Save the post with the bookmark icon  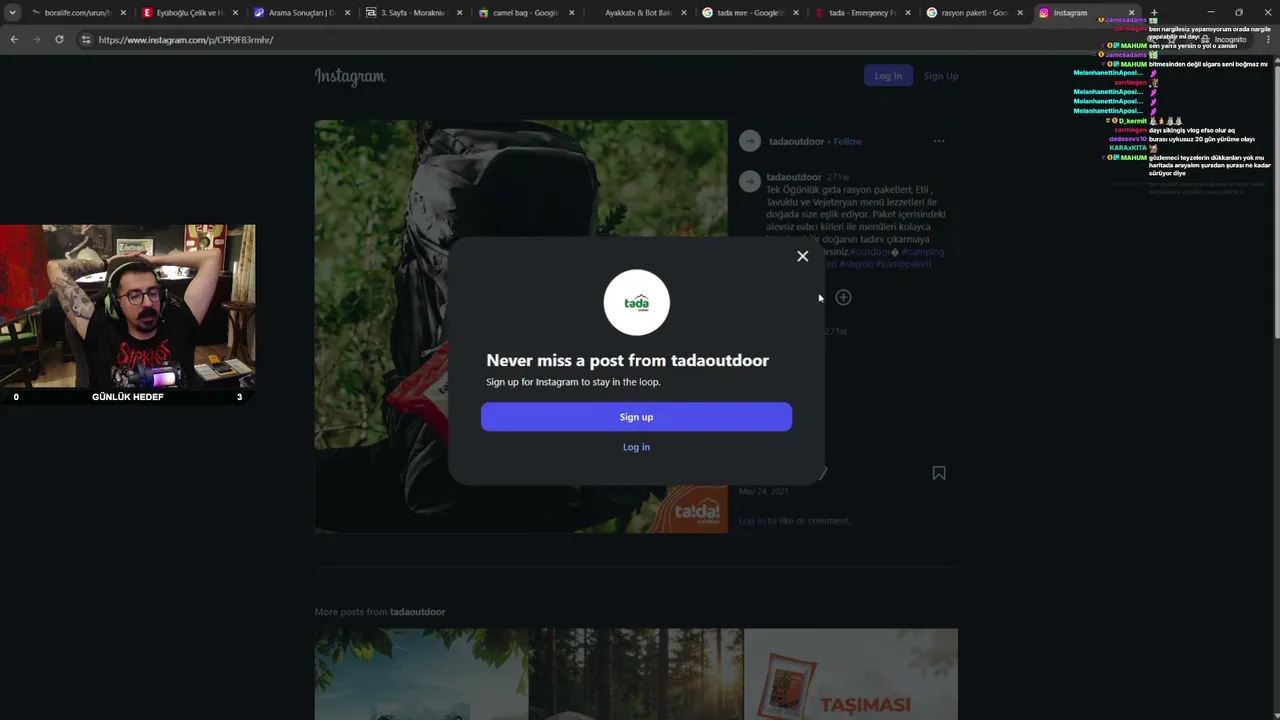[x=939, y=473]
